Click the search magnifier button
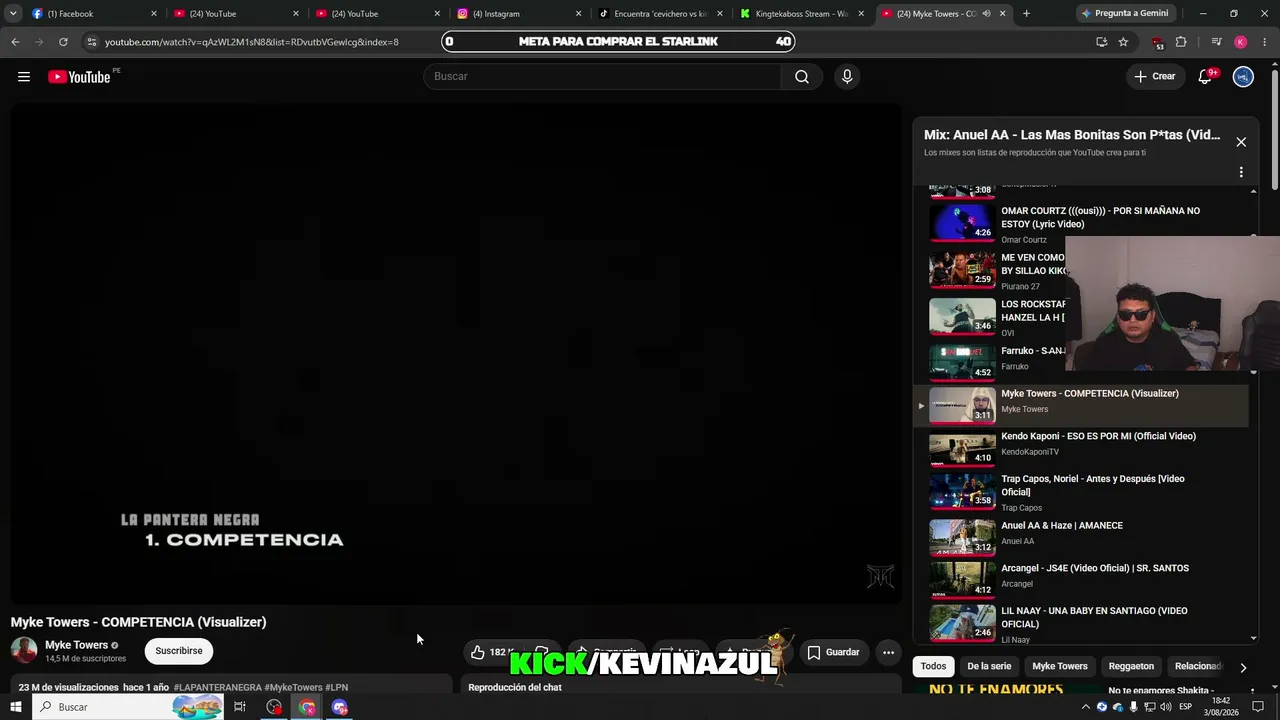Image resolution: width=1280 pixels, height=720 pixels. coord(802,77)
